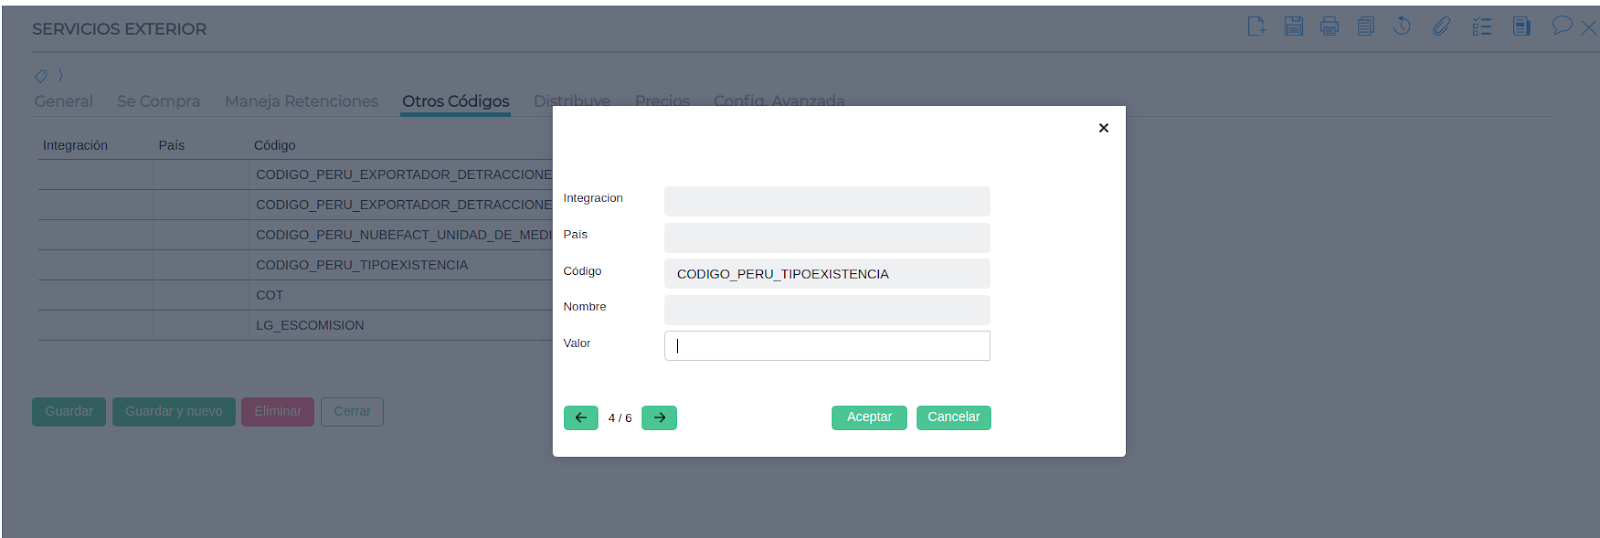Viewport: 1600px width, 538px height.
Task: Select the CODIGO_PERU_TIPOEXISTENCIA table row
Action: (296, 265)
